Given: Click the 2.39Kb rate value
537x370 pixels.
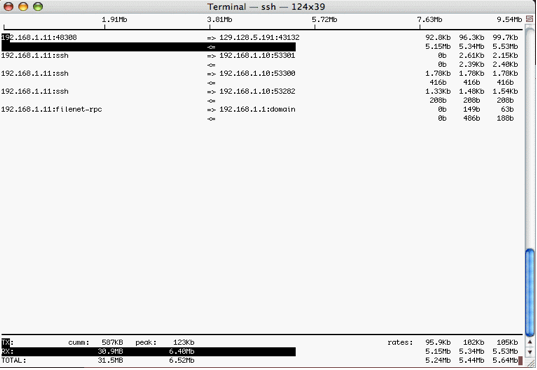Looking at the screenshot, I should click(472, 64).
